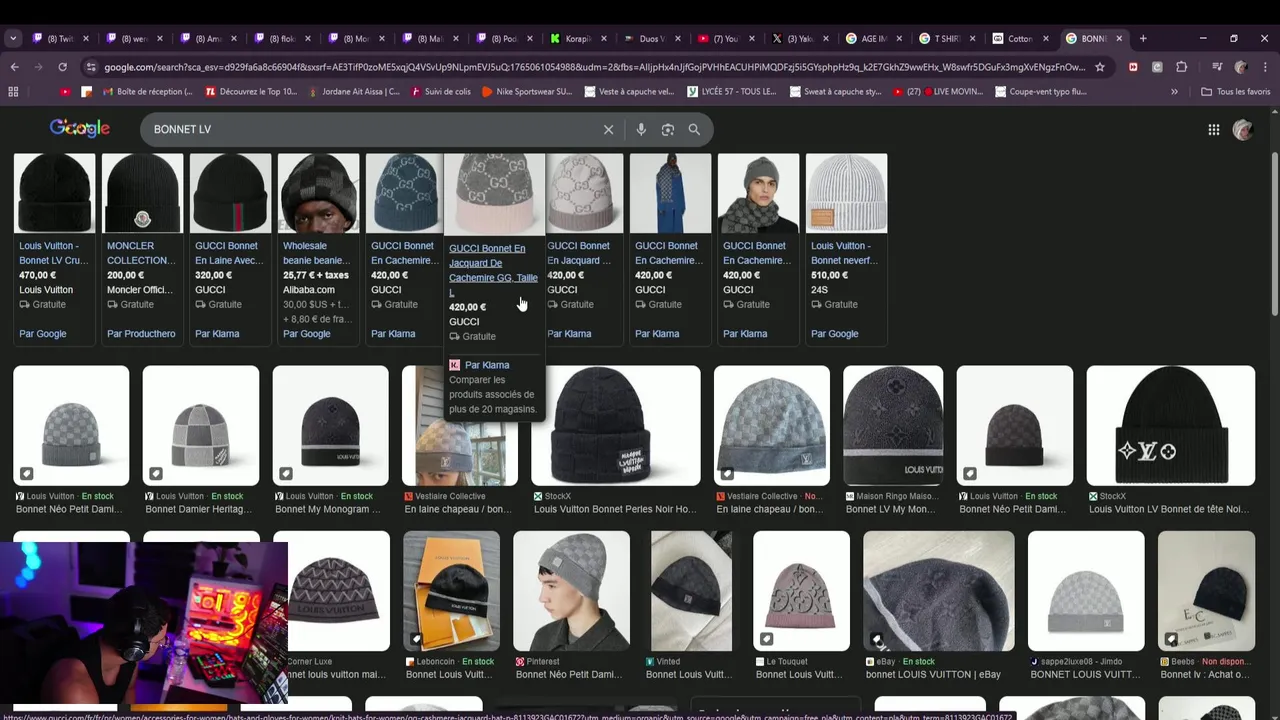Go to the Google homepage via the logo
Image resolution: width=1280 pixels, height=720 pixels.
pos(80,128)
